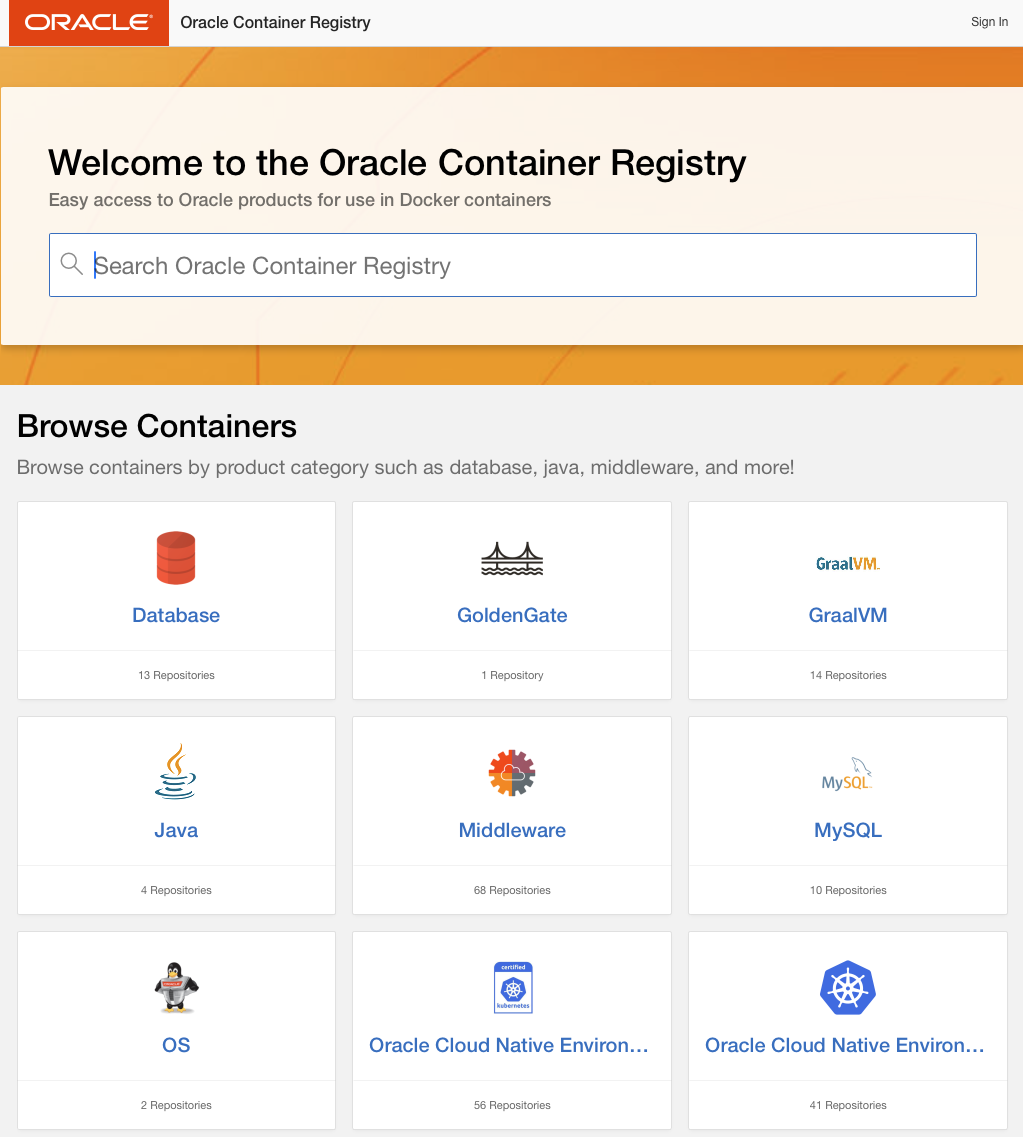
Task: Click the 'Browse containers by product category' description
Action: (x=405, y=467)
